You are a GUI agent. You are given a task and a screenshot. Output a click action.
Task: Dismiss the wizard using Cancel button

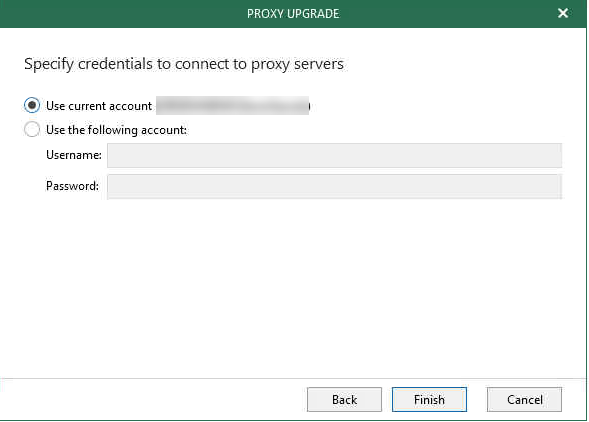(524, 399)
